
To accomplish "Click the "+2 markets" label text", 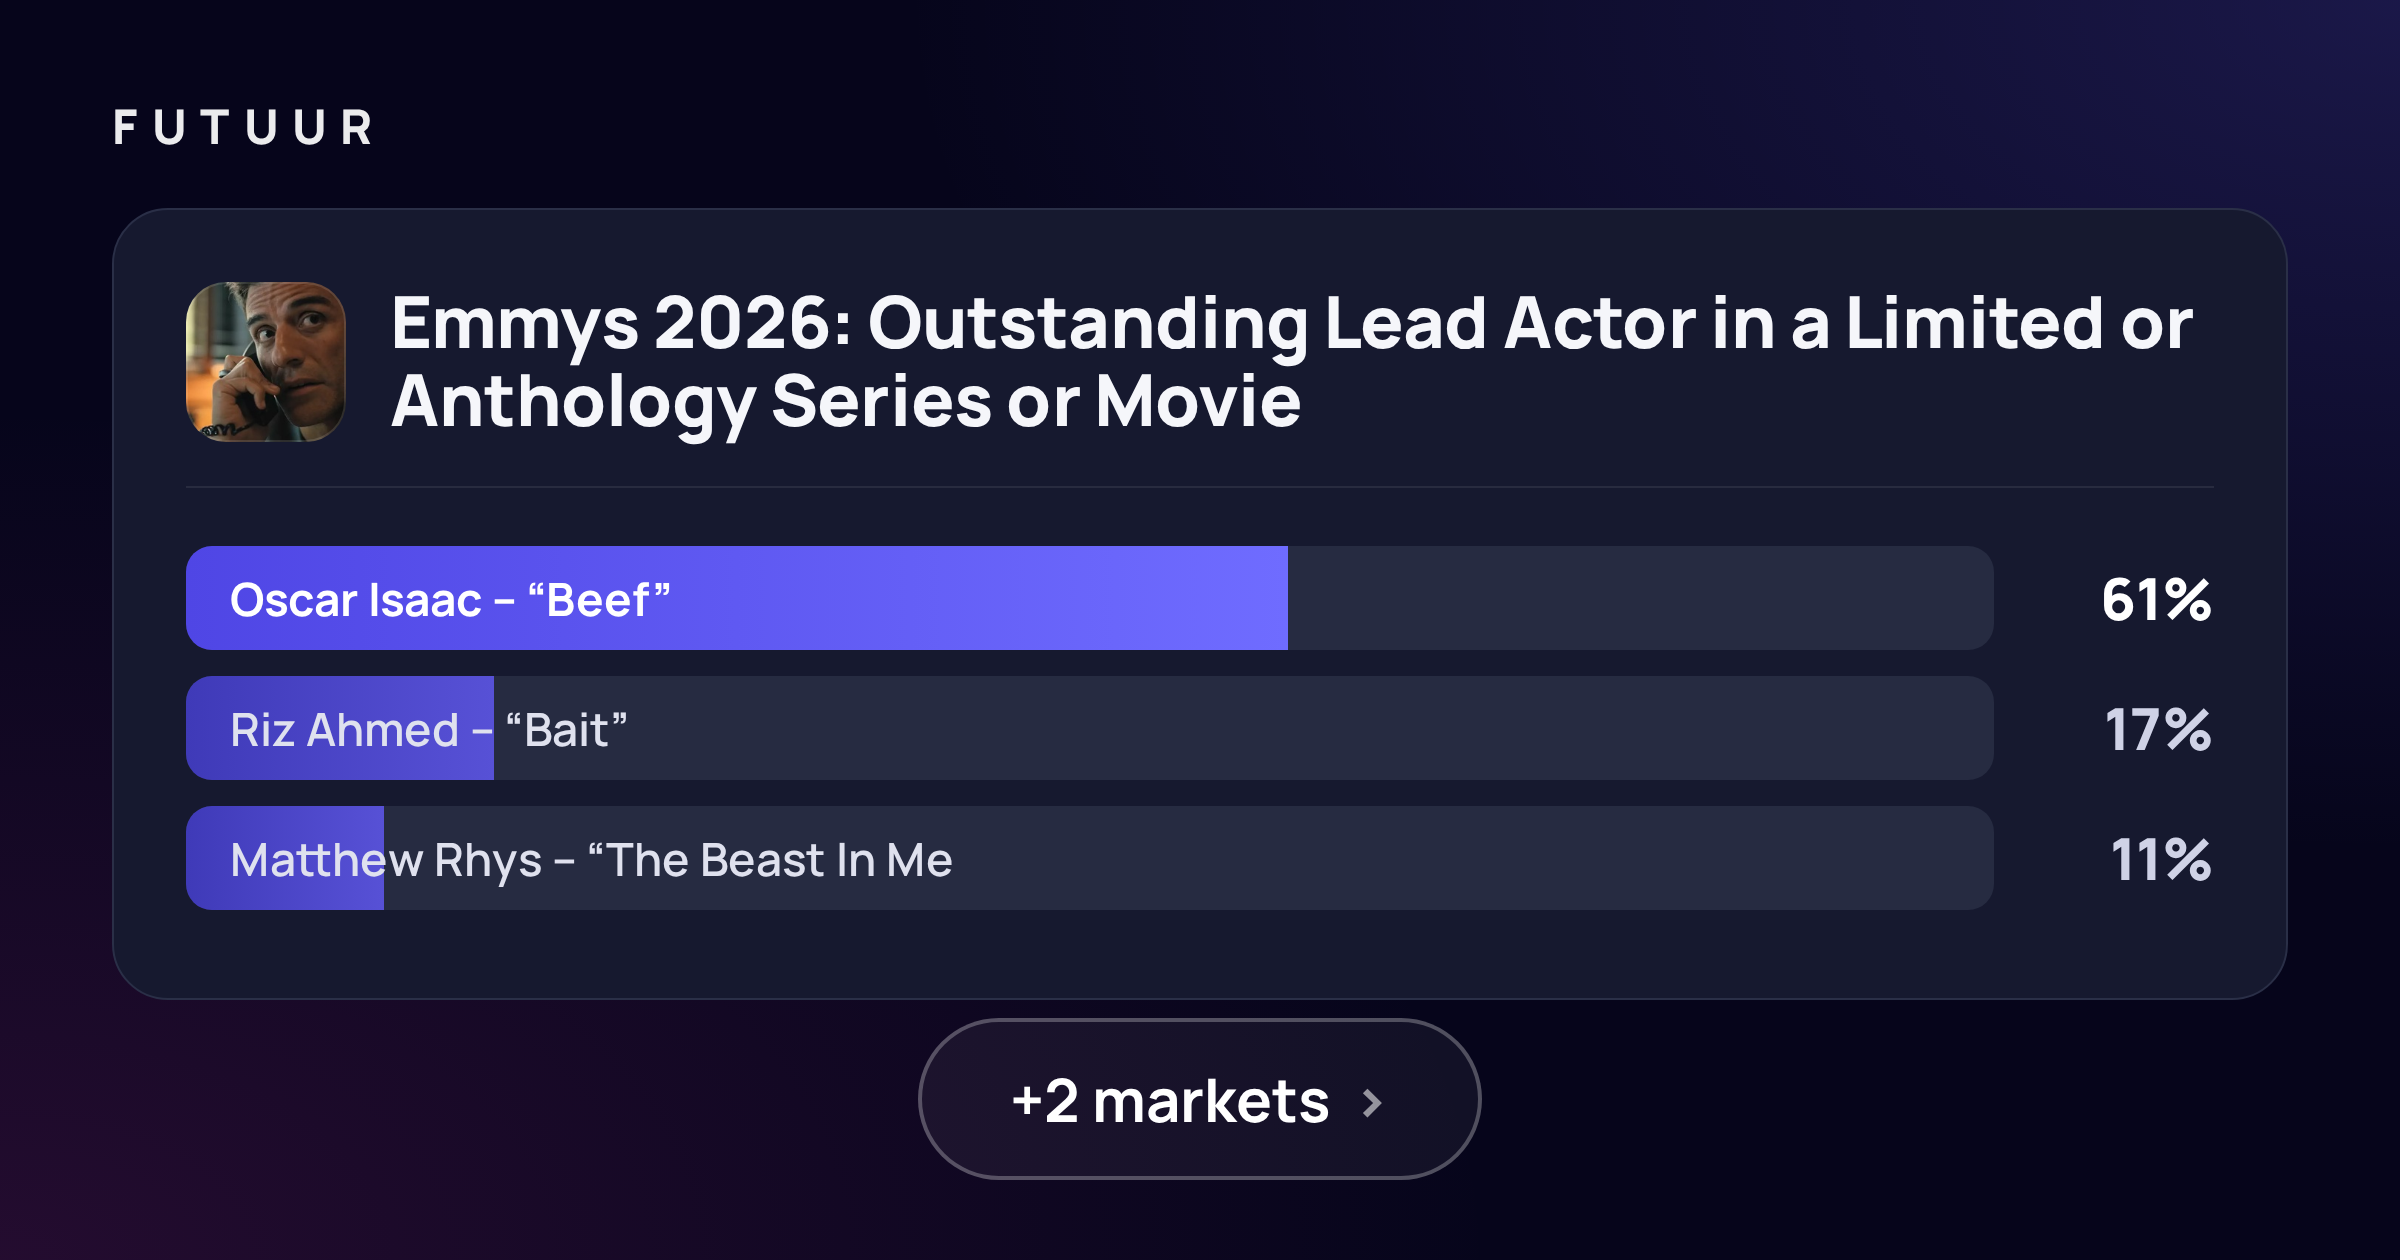I will [x=1170, y=1101].
